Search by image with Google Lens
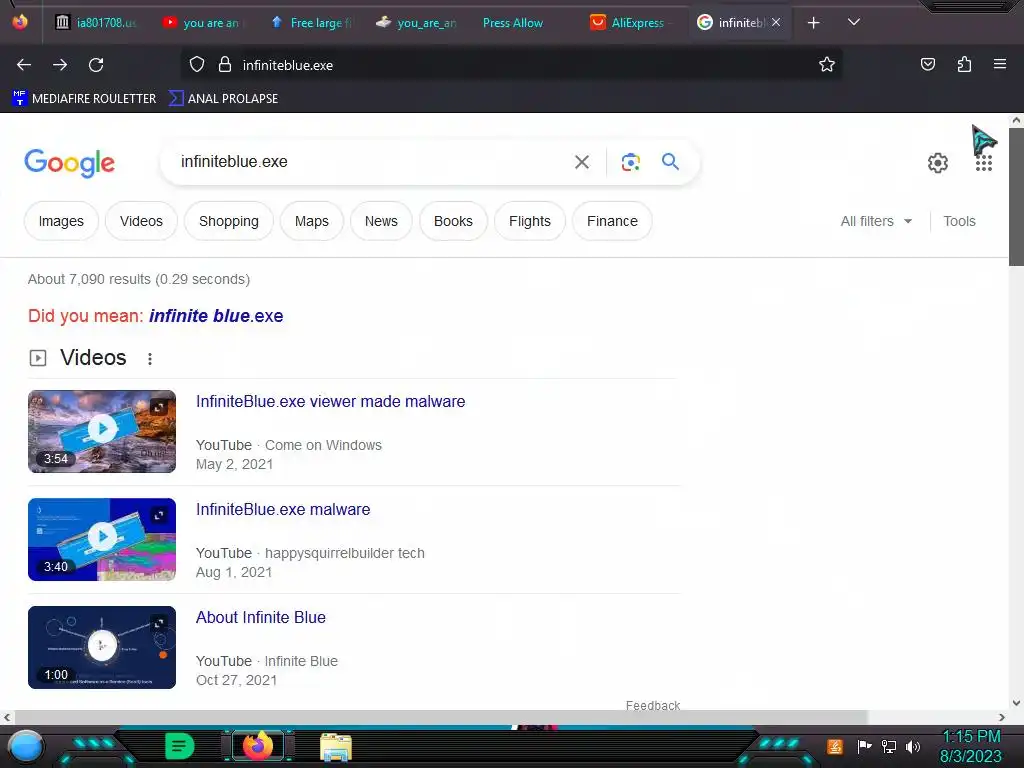 point(630,162)
